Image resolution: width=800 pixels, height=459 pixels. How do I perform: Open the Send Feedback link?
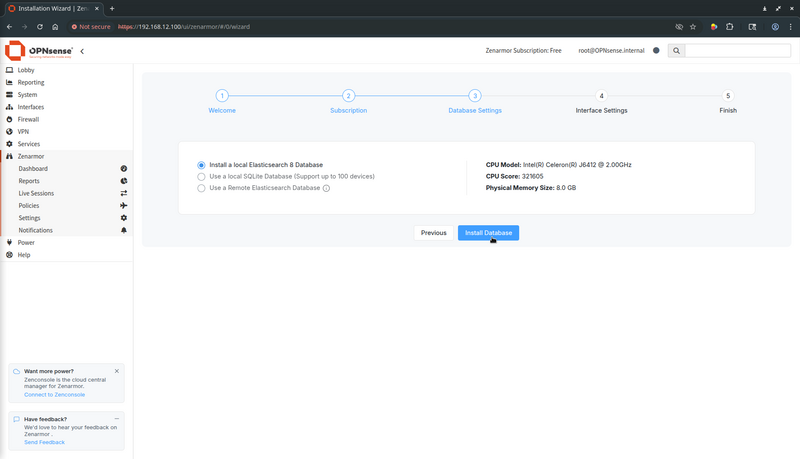(44, 442)
